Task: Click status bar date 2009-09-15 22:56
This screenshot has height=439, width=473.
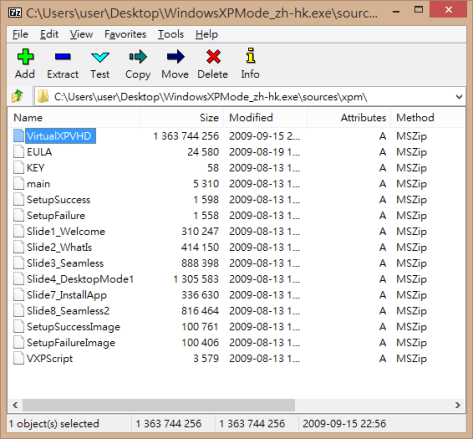Action: pyautogui.click(x=344, y=423)
